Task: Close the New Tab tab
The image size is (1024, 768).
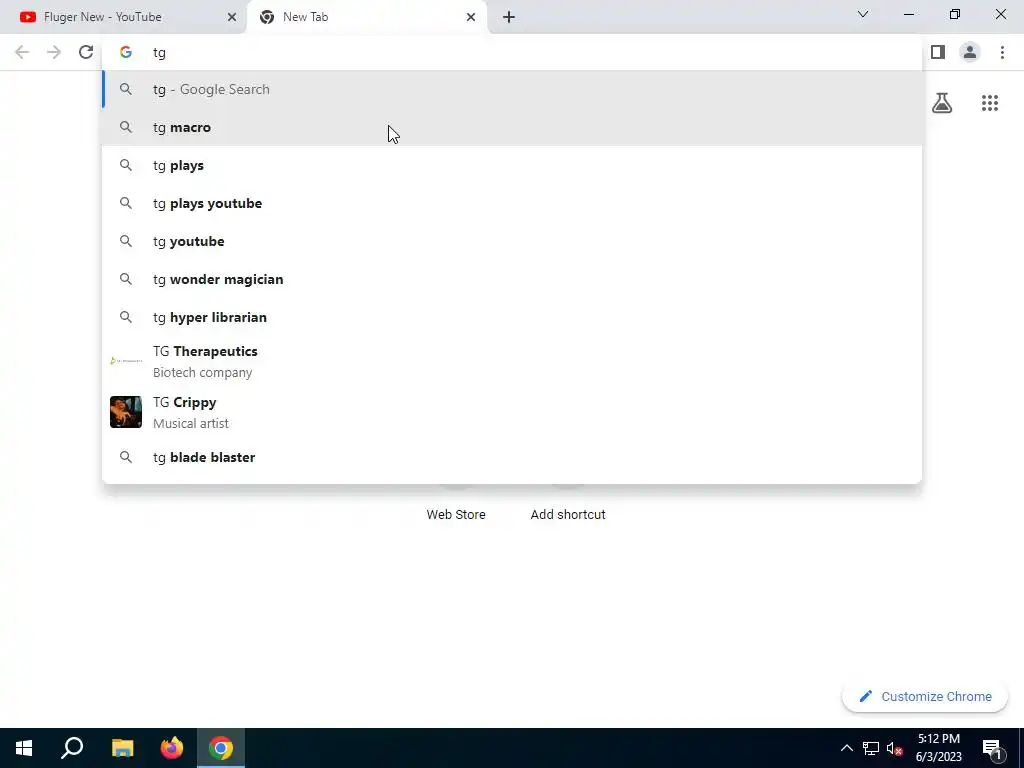Action: [x=471, y=17]
